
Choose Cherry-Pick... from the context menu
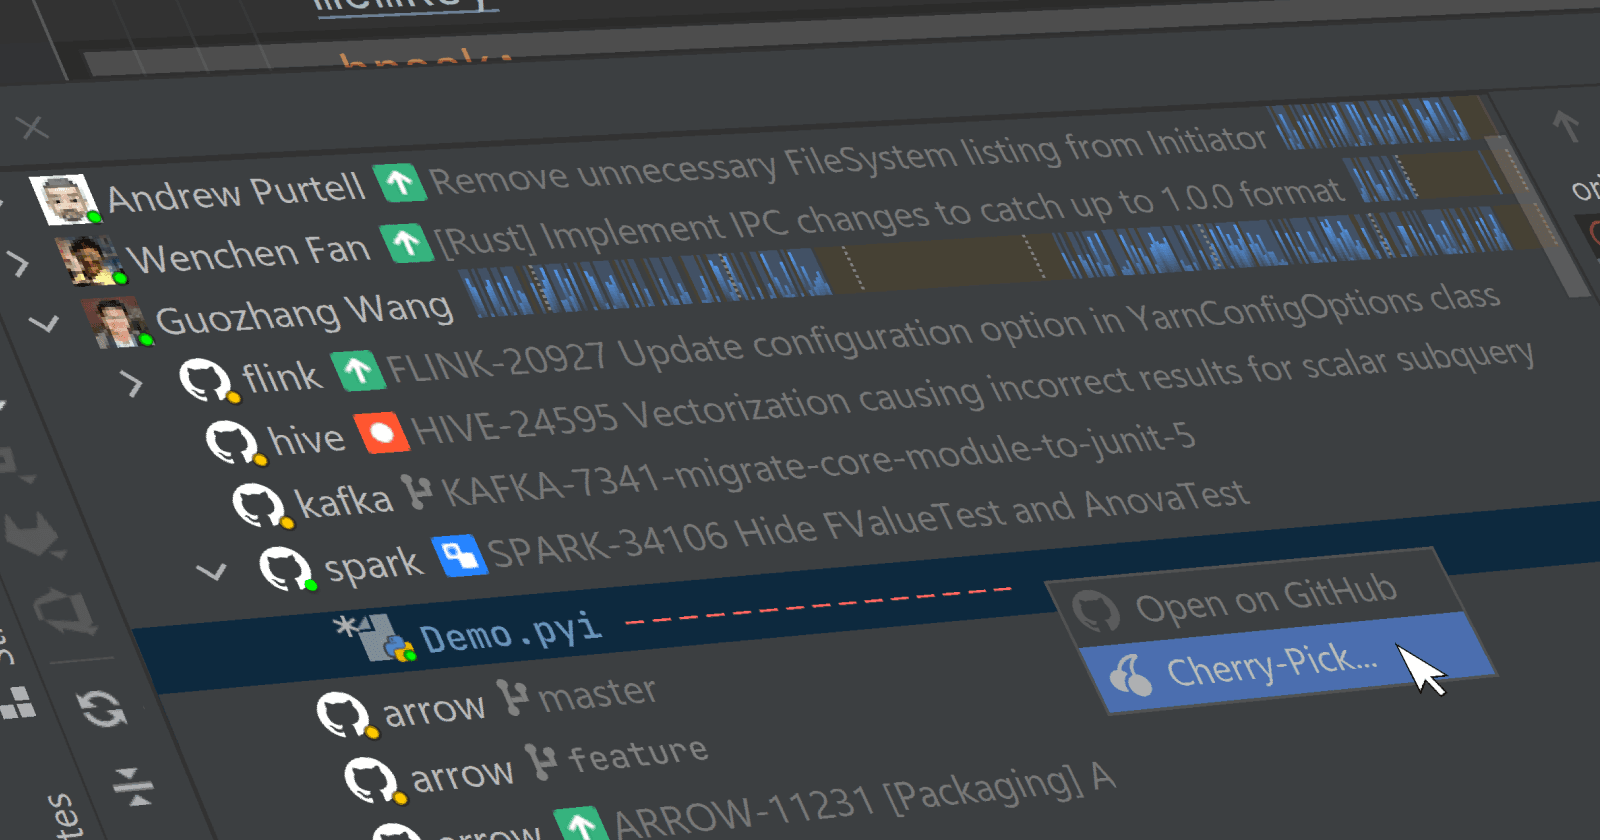1272,665
